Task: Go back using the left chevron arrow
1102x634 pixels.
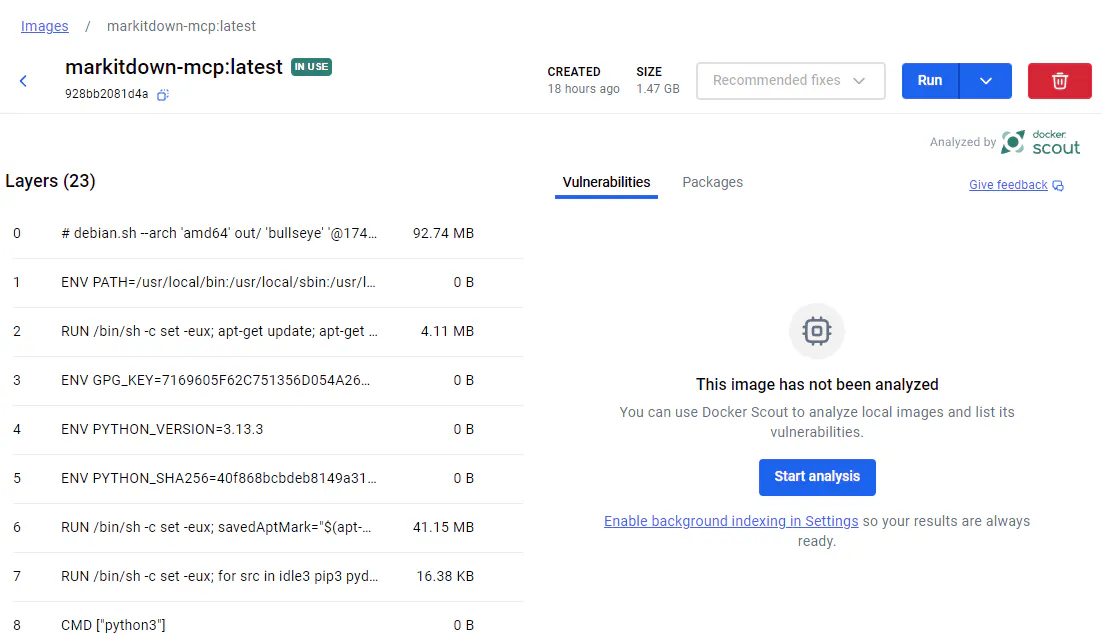Action: click(23, 81)
